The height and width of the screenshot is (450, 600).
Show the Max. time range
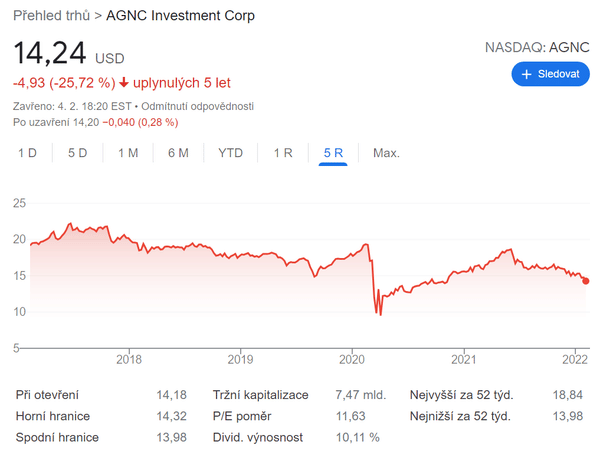(386, 153)
